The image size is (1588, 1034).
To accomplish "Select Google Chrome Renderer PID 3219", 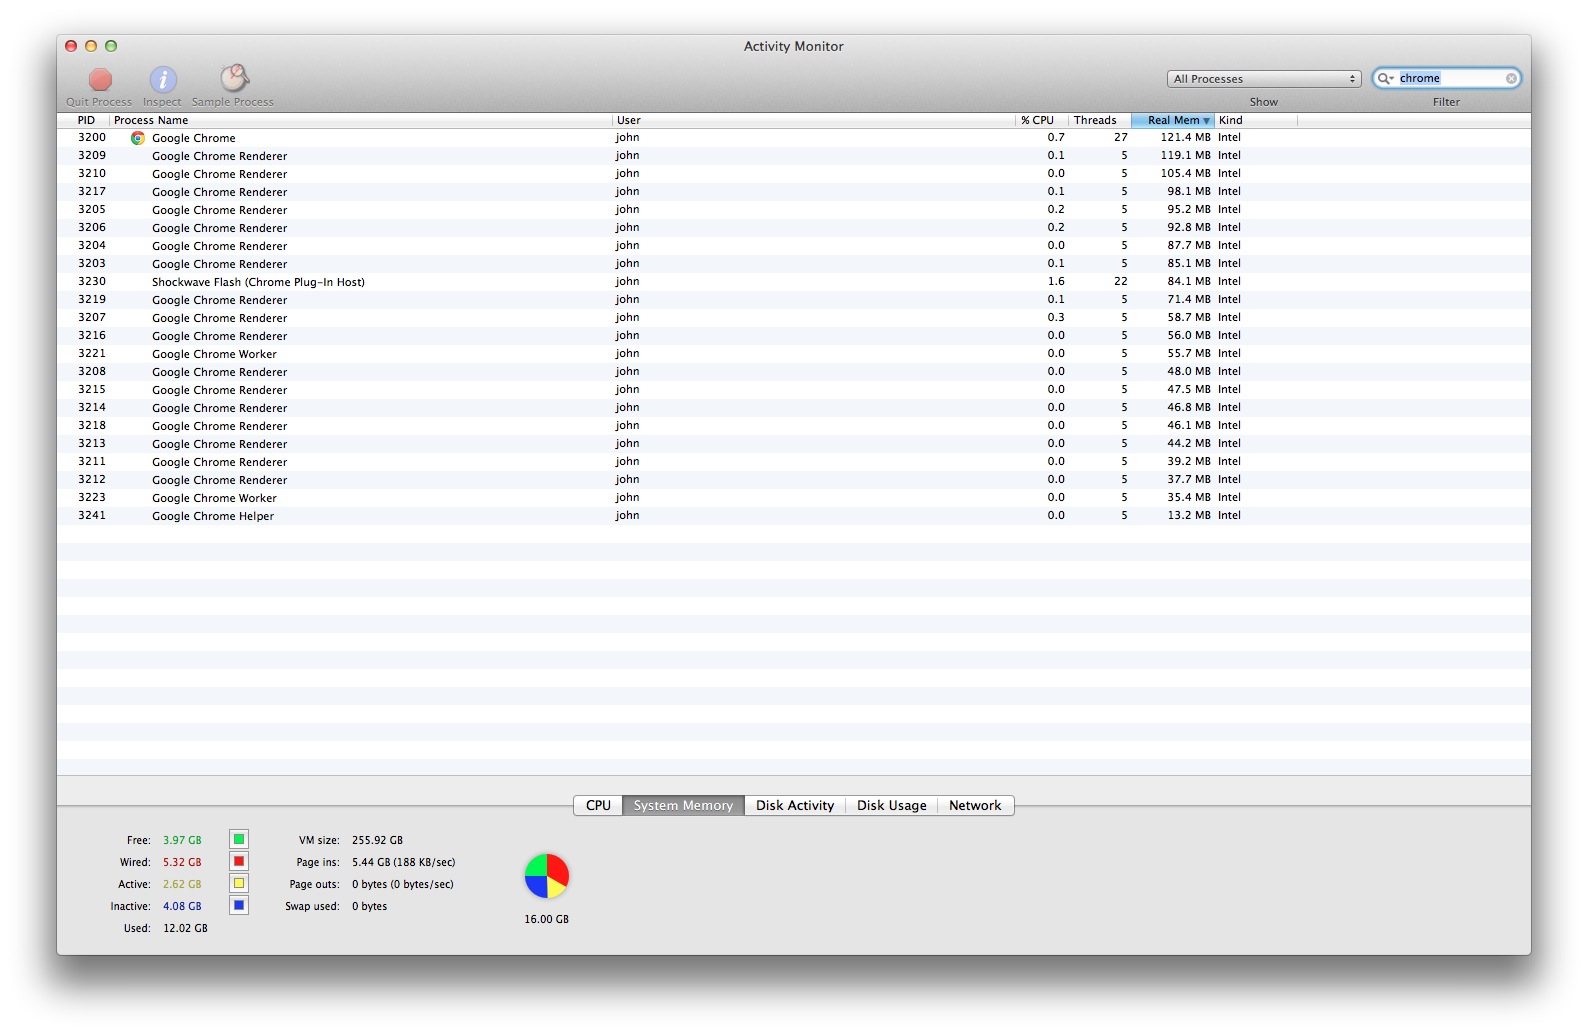I will coord(793,300).
